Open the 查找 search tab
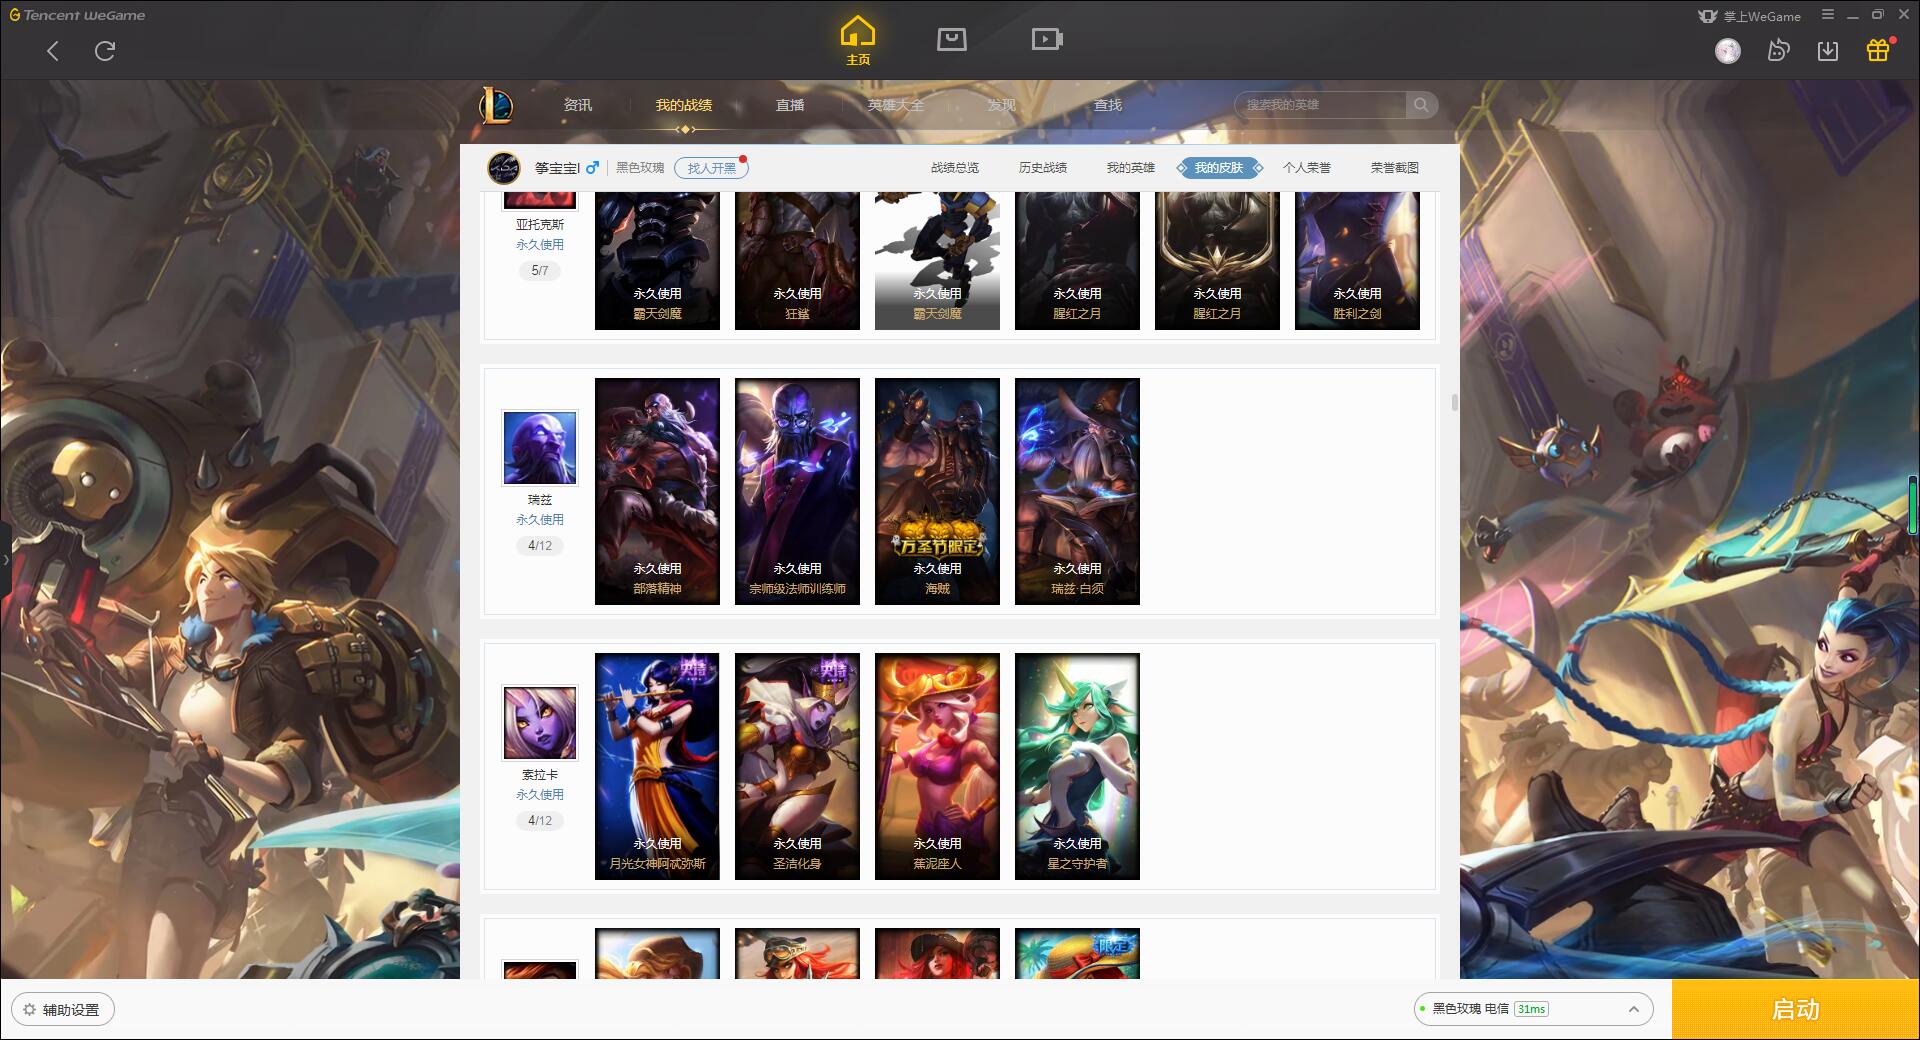 1108,105
